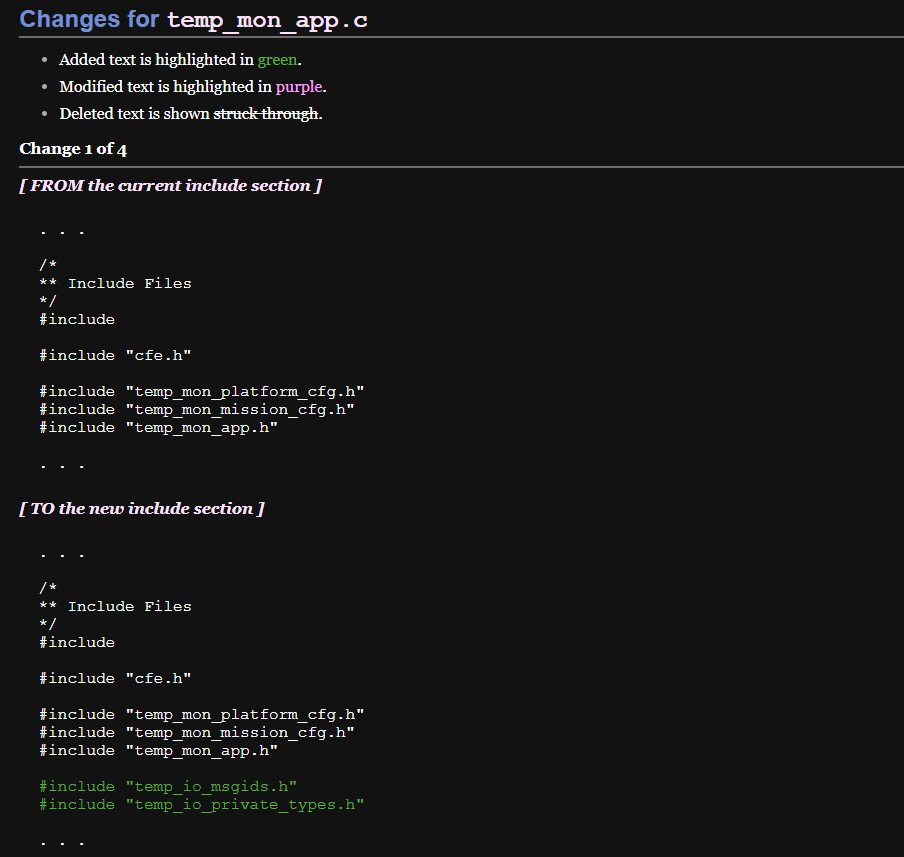The width and height of the screenshot is (904, 857).
Task: Click the added temp_io_private_types.h include line
Action: coord(201,805)
